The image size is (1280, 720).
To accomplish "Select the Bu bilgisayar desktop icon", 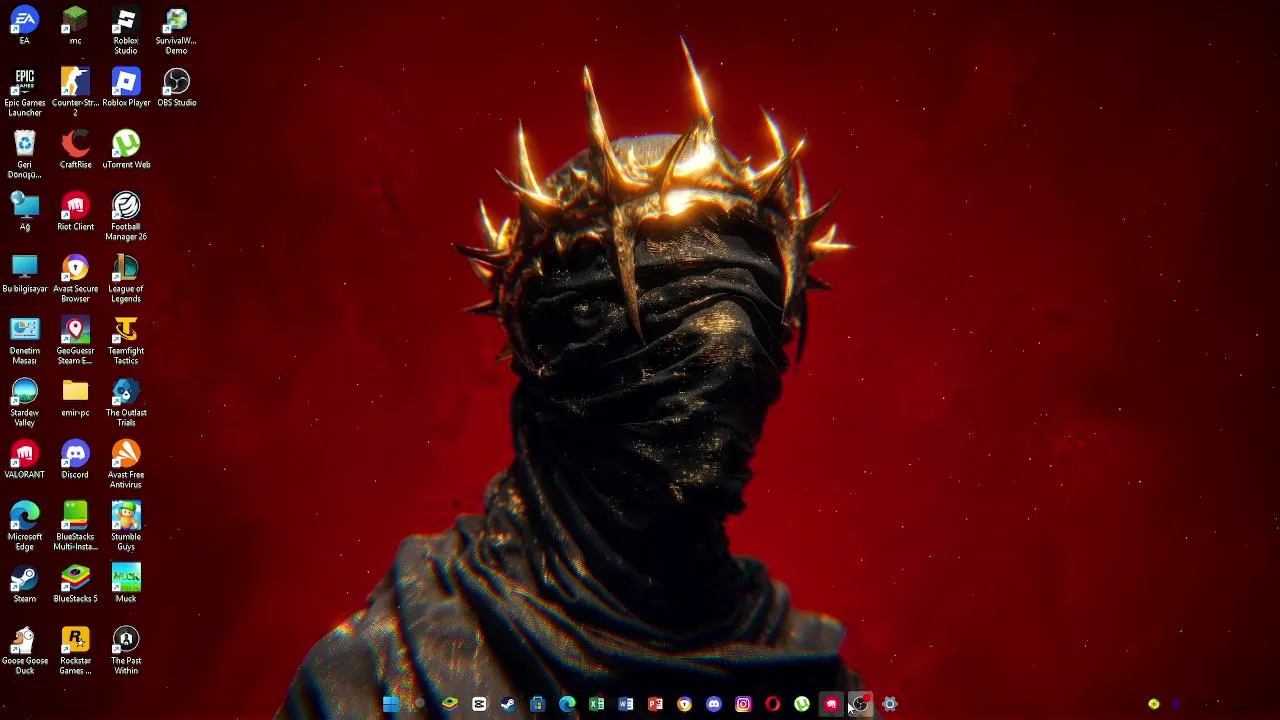I will [25, 275].
